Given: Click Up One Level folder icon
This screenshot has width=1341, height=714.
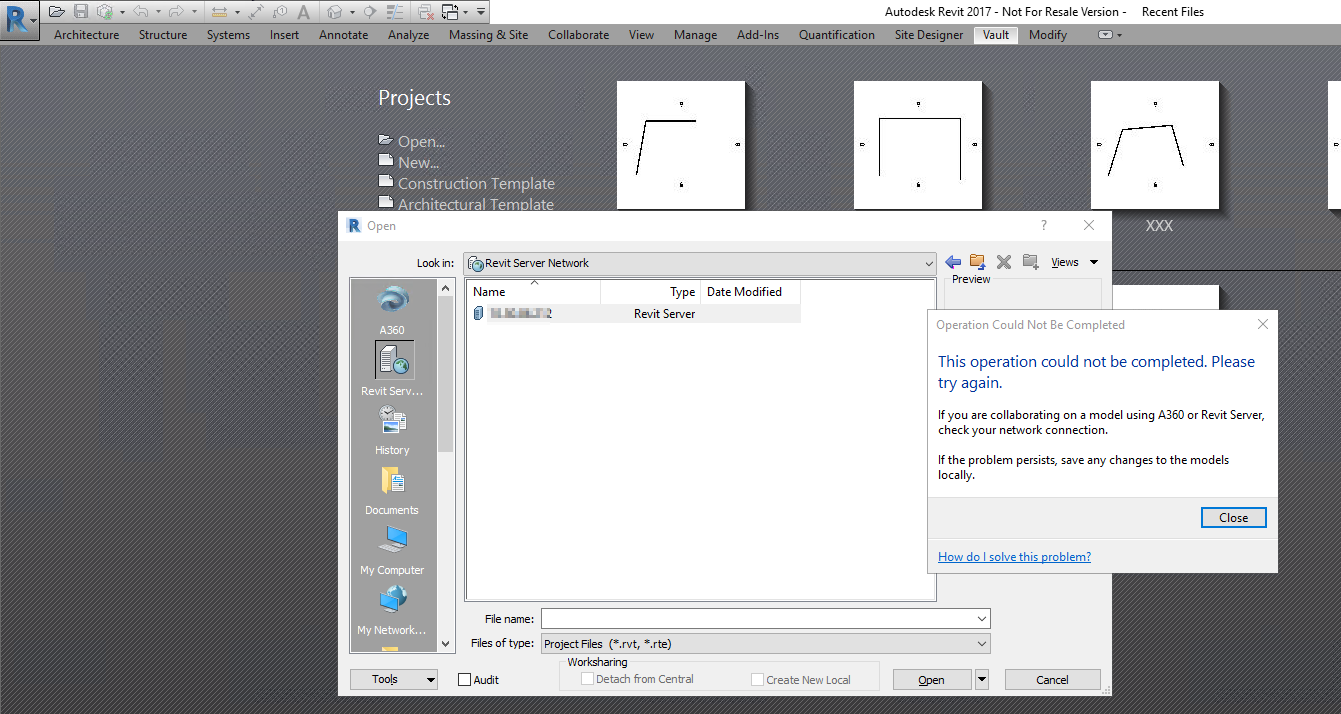Looking at the screenshot, I should (x=978, y=262).
